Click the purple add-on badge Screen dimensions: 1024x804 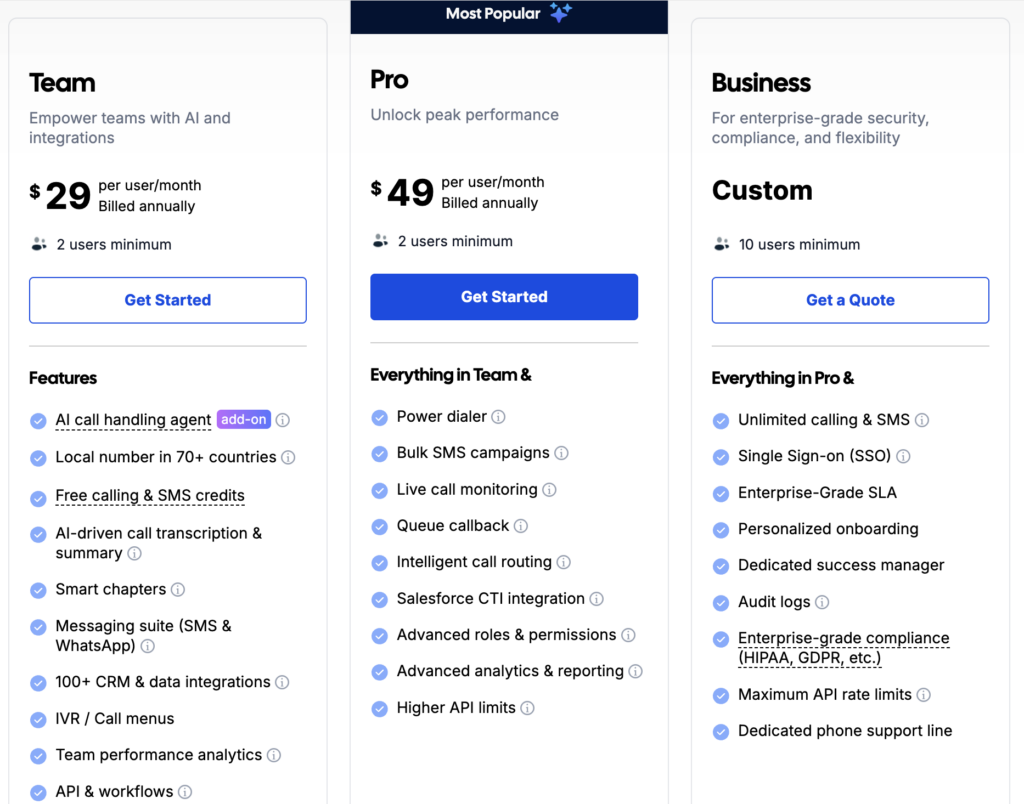[244, 419]
